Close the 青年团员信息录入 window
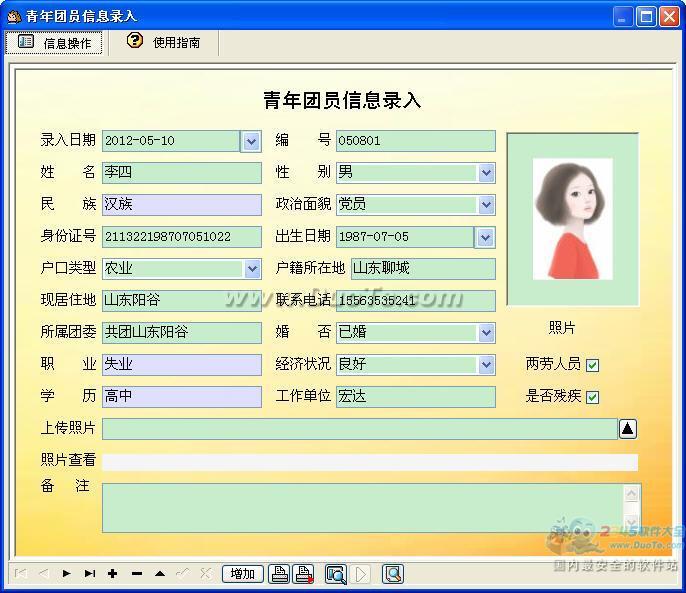The width and height of the screenshot is (686, 593). click(x=669, y=17)
